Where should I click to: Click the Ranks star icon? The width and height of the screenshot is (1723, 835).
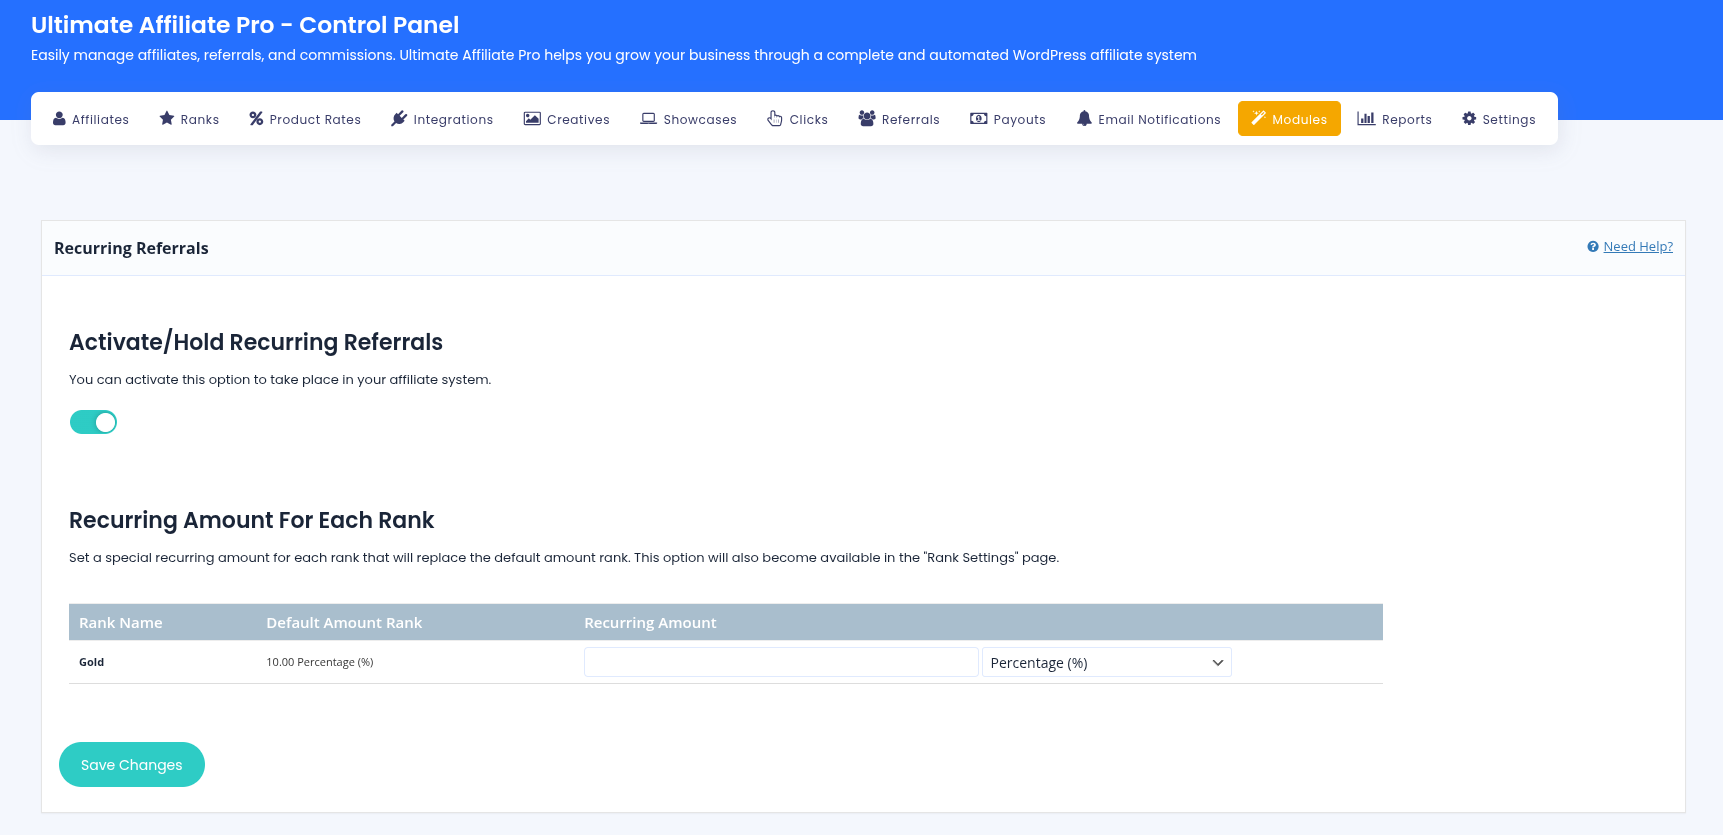pos(167,119)
